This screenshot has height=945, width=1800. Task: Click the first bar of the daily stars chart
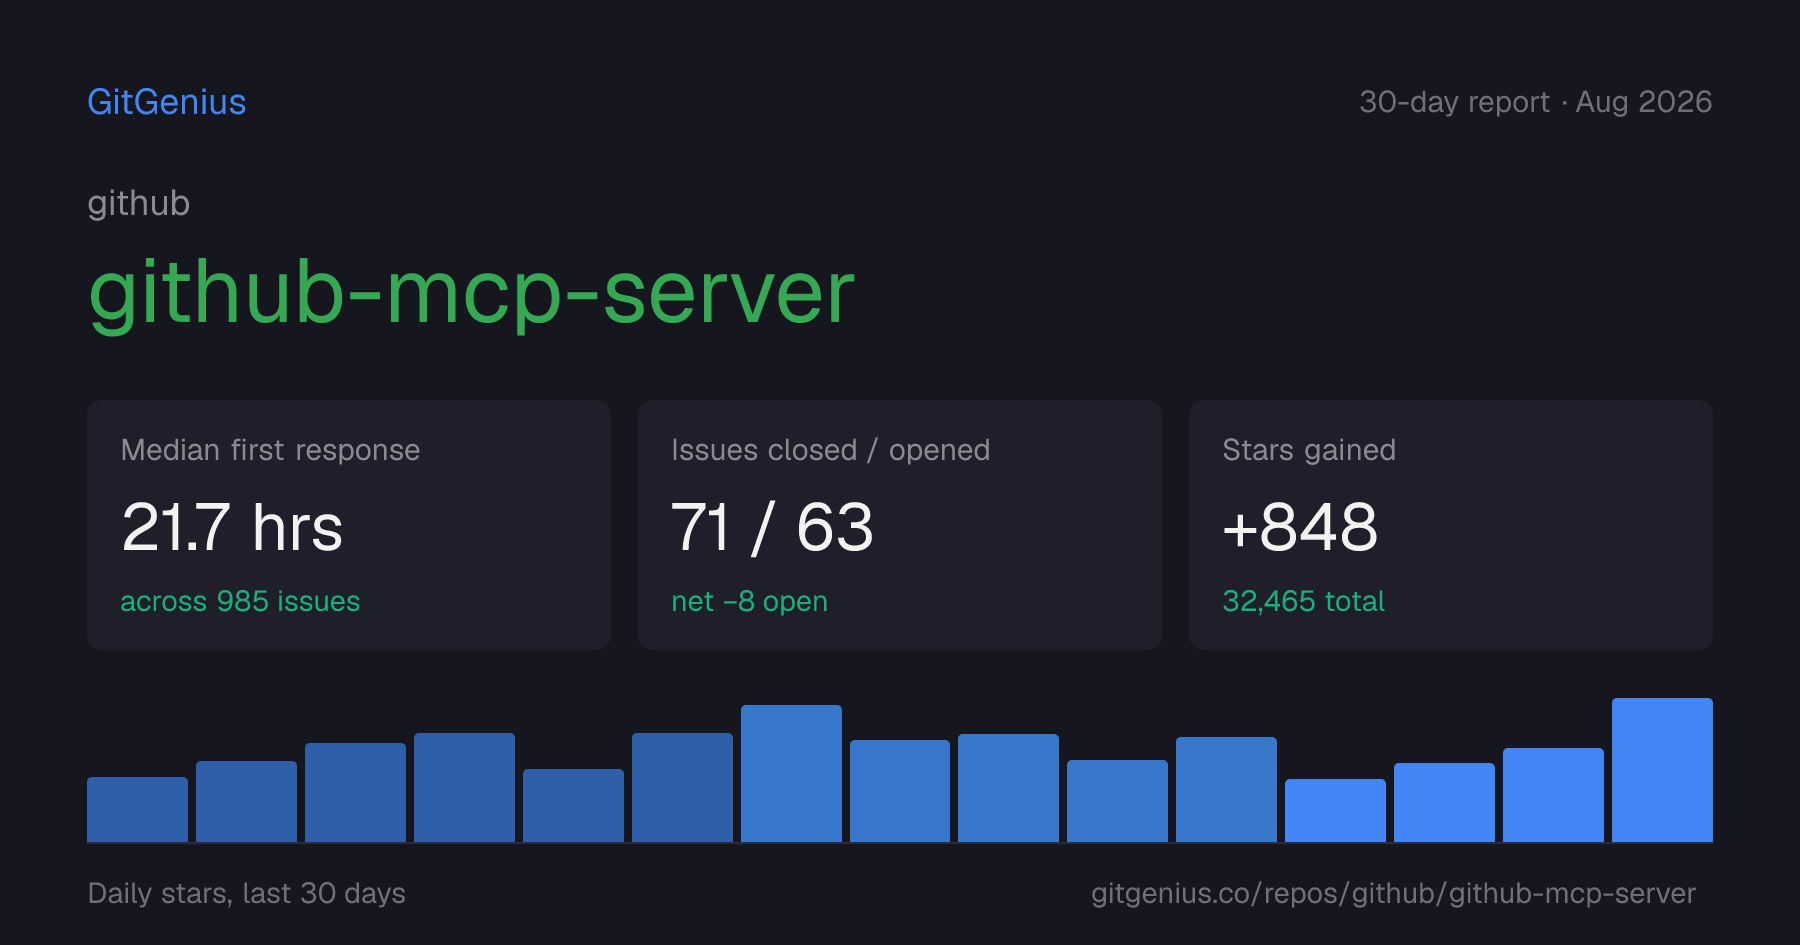(x=137, y=809)
